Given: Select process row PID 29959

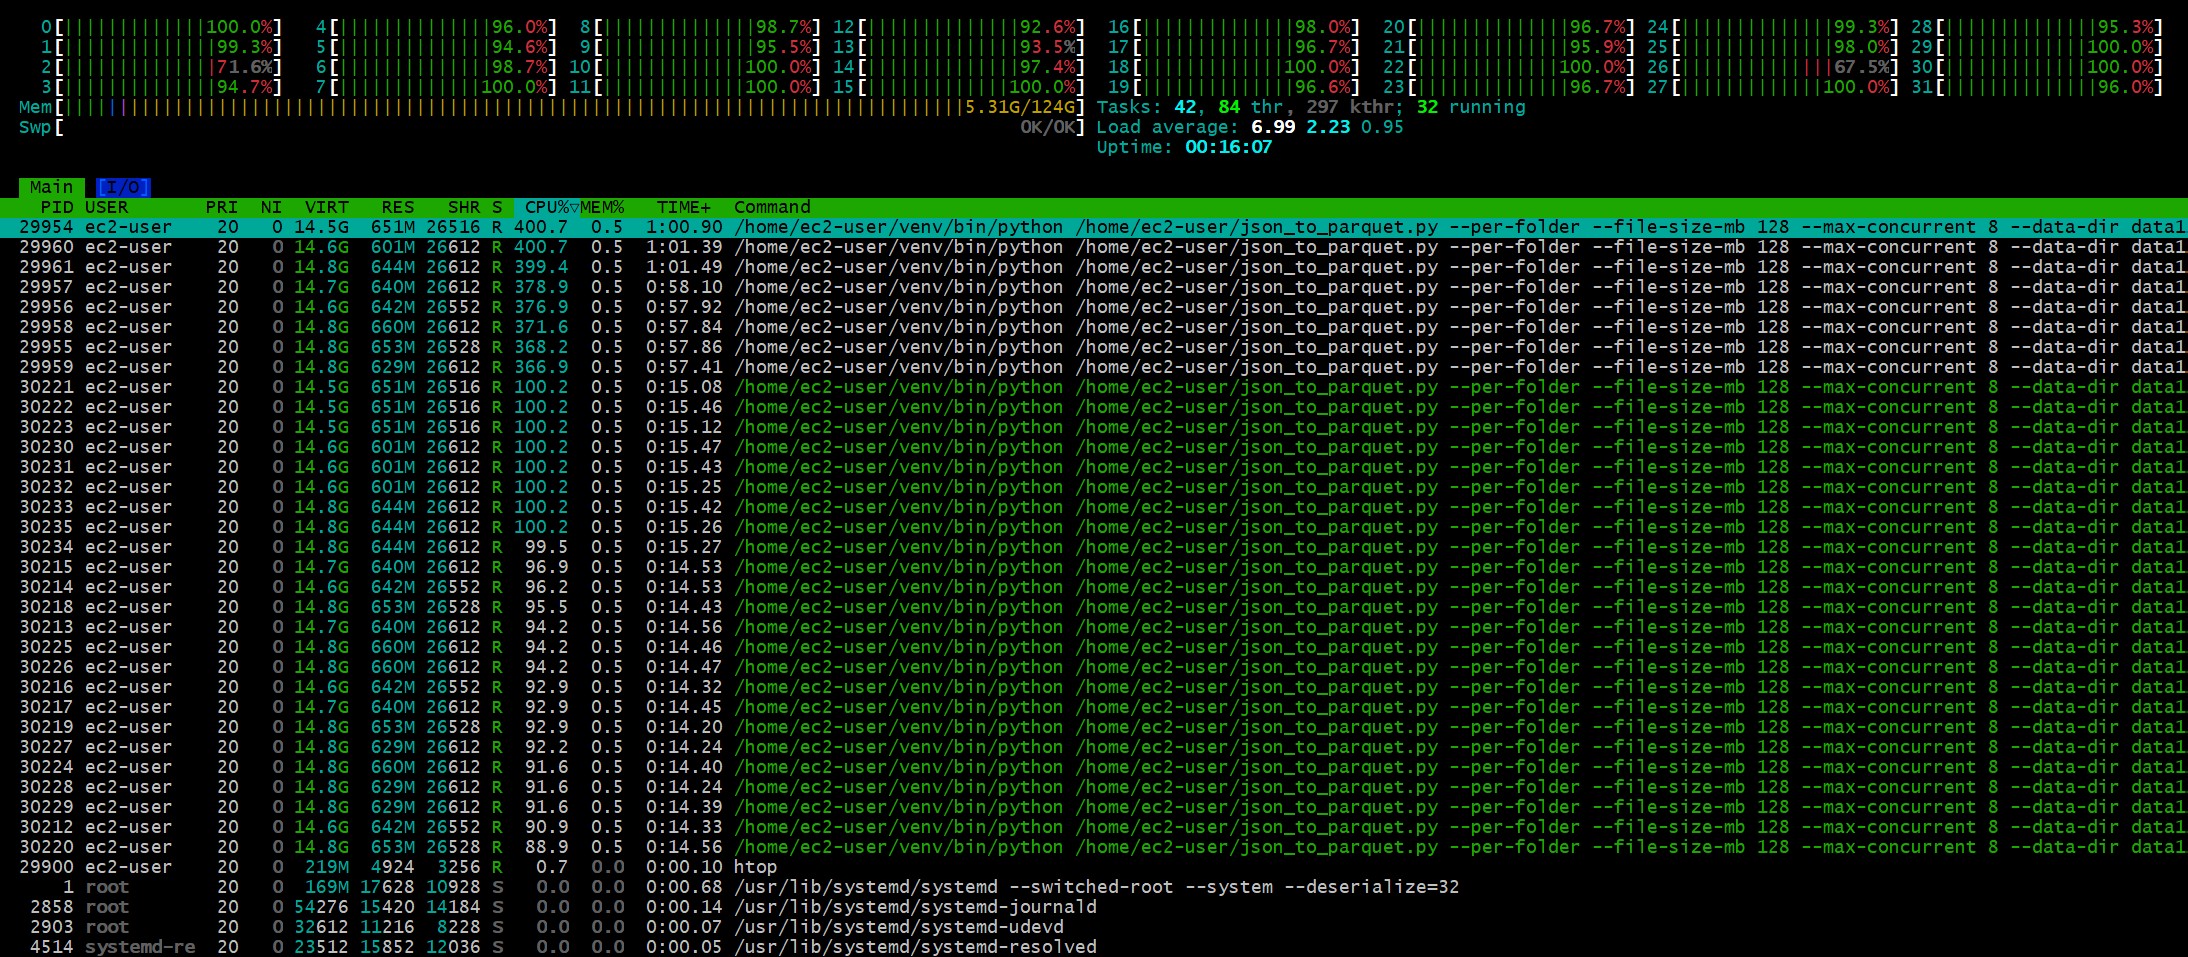Looking at the screenshot, I should coord(1094,367).
